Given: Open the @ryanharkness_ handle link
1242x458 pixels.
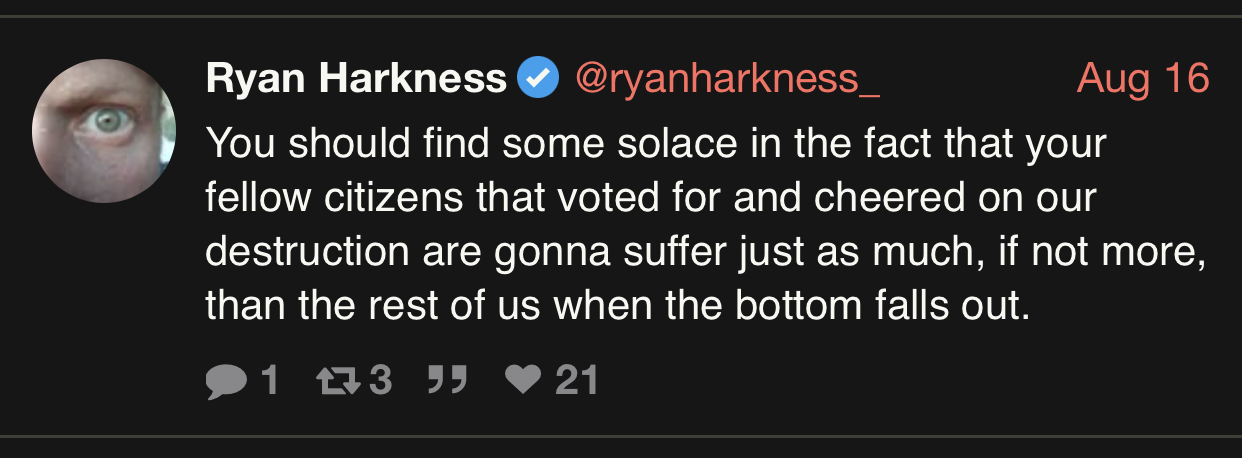Looking at the screenshot, I should [726, 78].
